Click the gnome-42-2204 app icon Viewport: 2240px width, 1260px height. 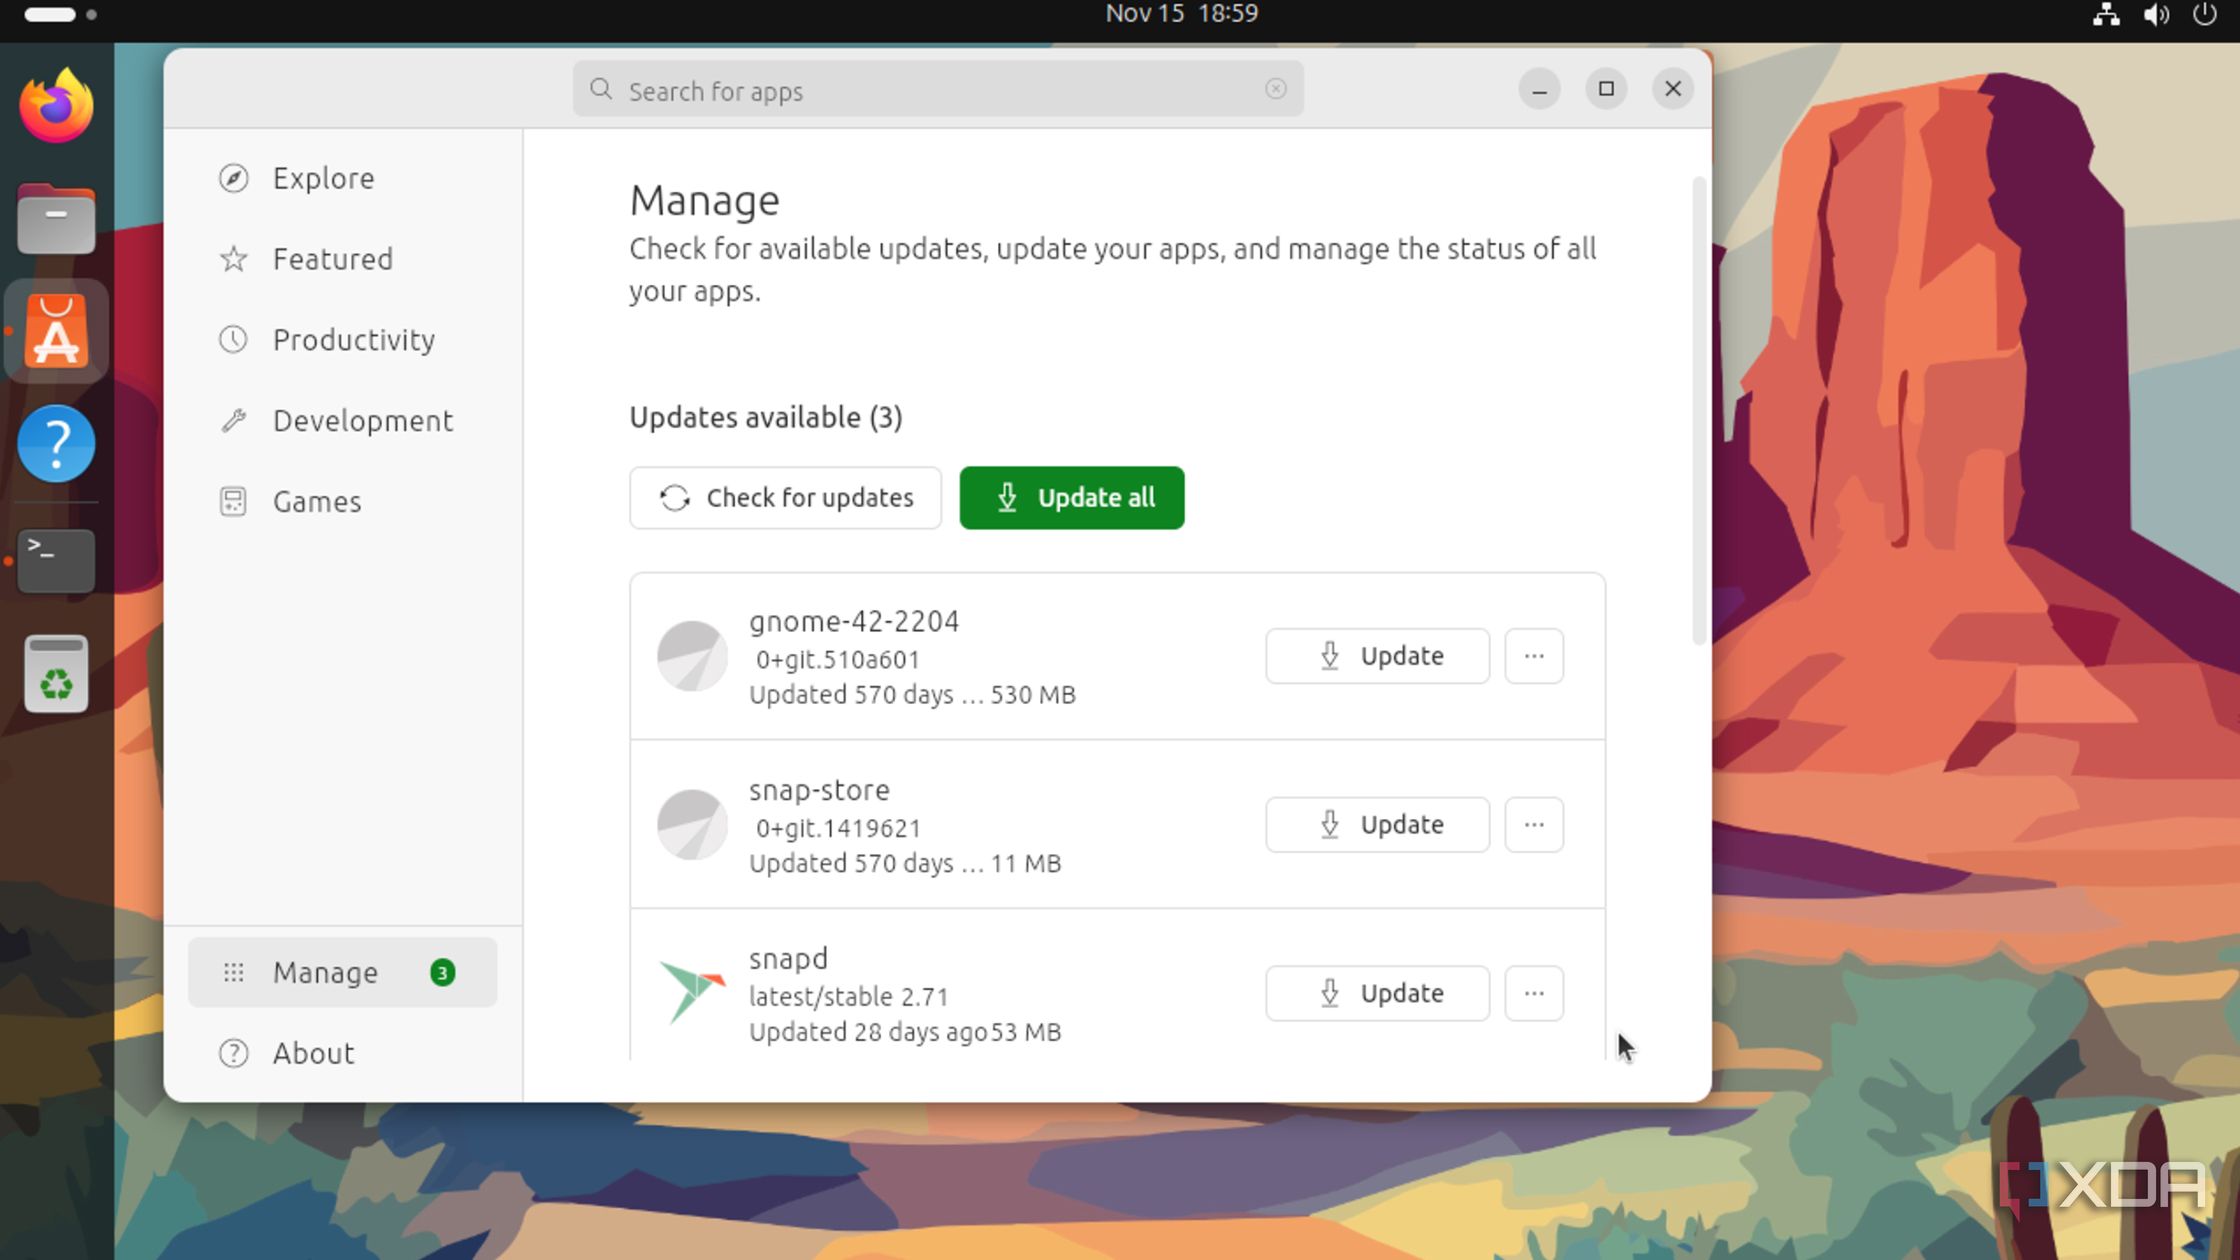[692, 656]
